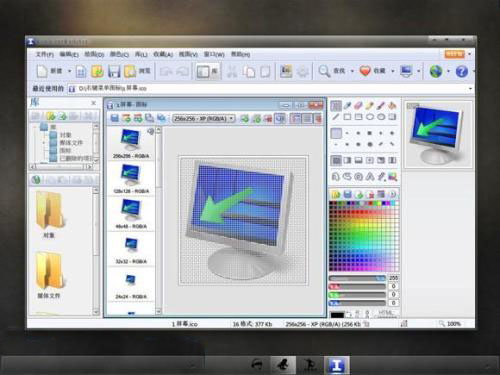Click the magnifier search icon in toolbar

pyautogui.click(x=324, y=71)
